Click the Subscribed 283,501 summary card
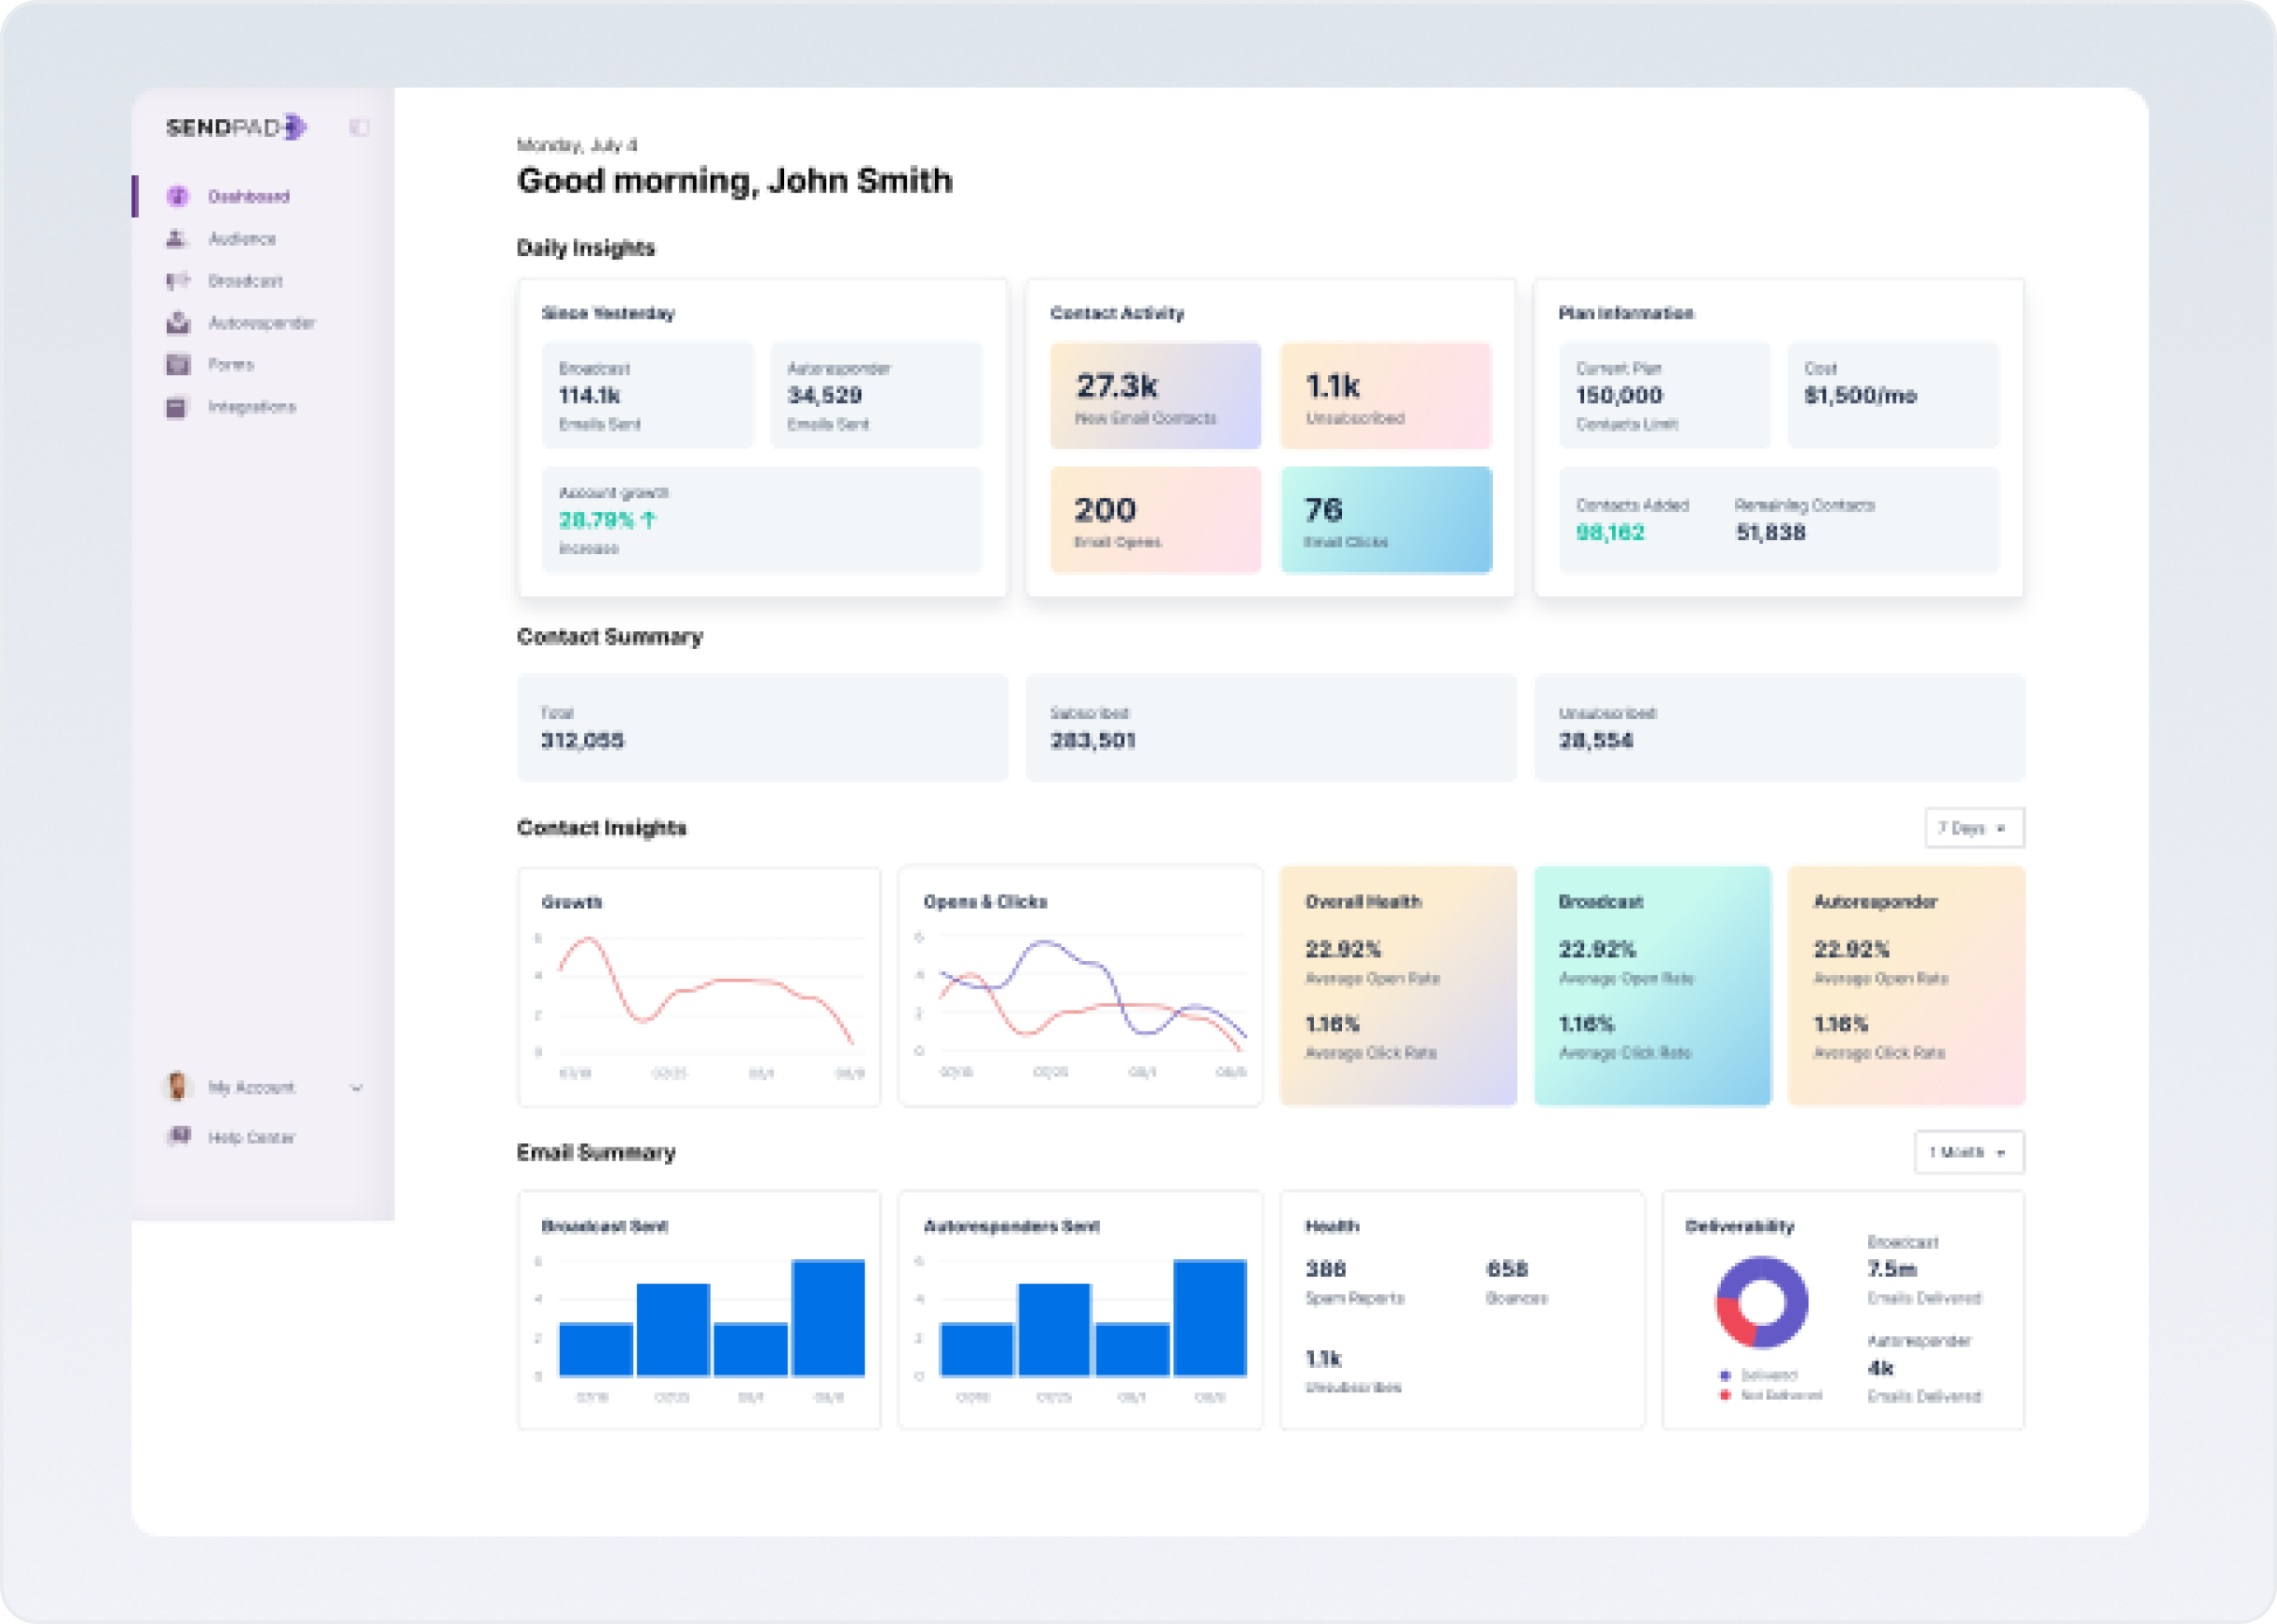2277x1624 pixels. [x=1271, y=728]
